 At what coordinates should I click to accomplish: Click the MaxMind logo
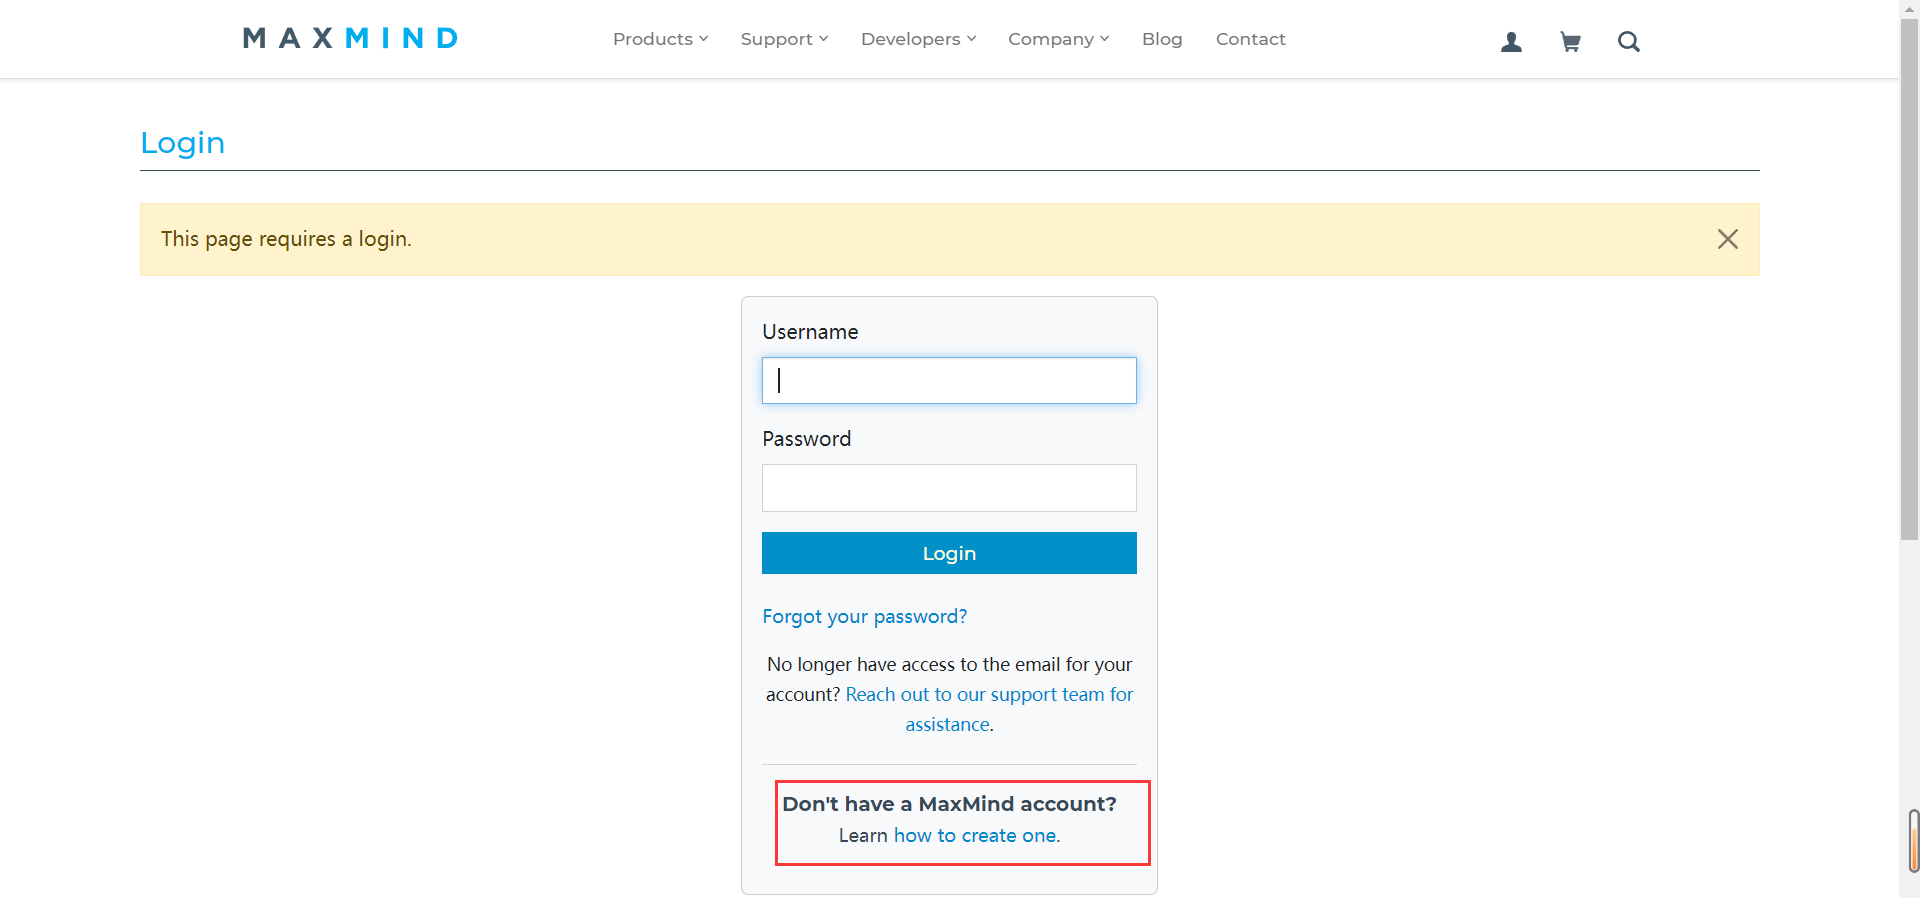[350, 38]
